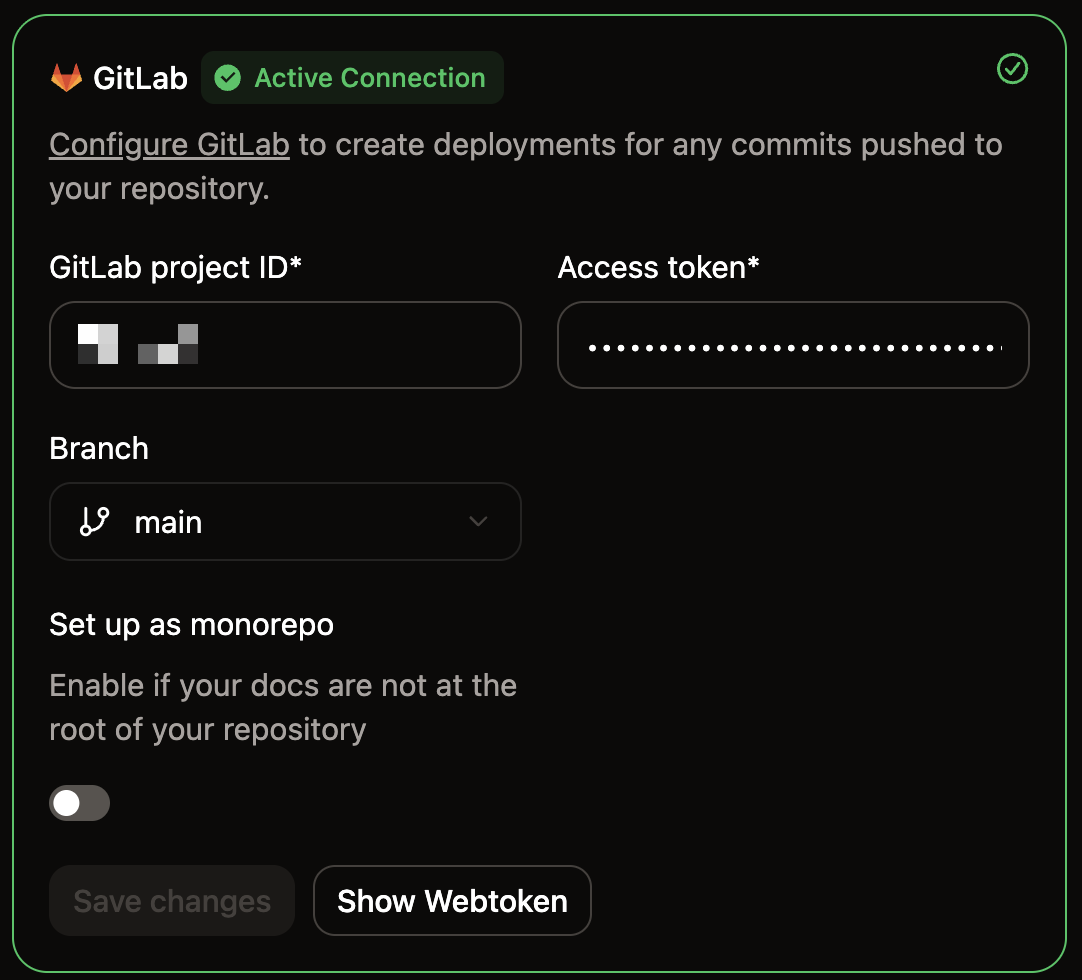Click the branch icon inside the Branch selector
The height and width of the screenshot is (980, 1082).
93,521
